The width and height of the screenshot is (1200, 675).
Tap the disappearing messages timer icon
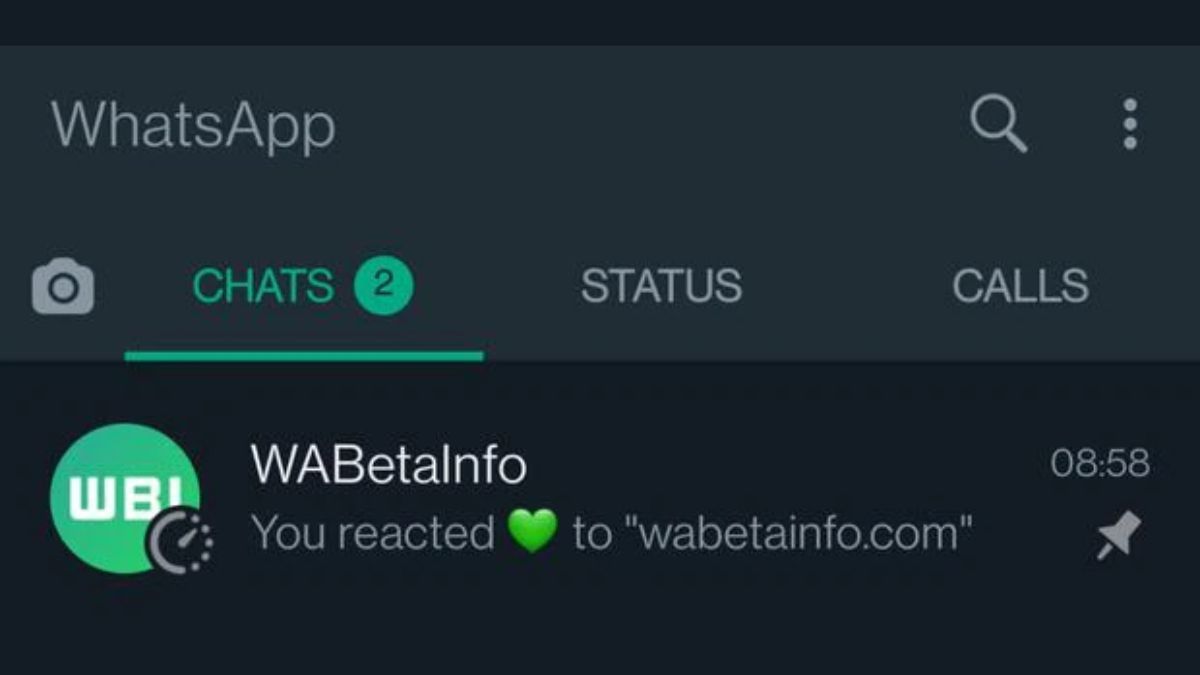181,543
